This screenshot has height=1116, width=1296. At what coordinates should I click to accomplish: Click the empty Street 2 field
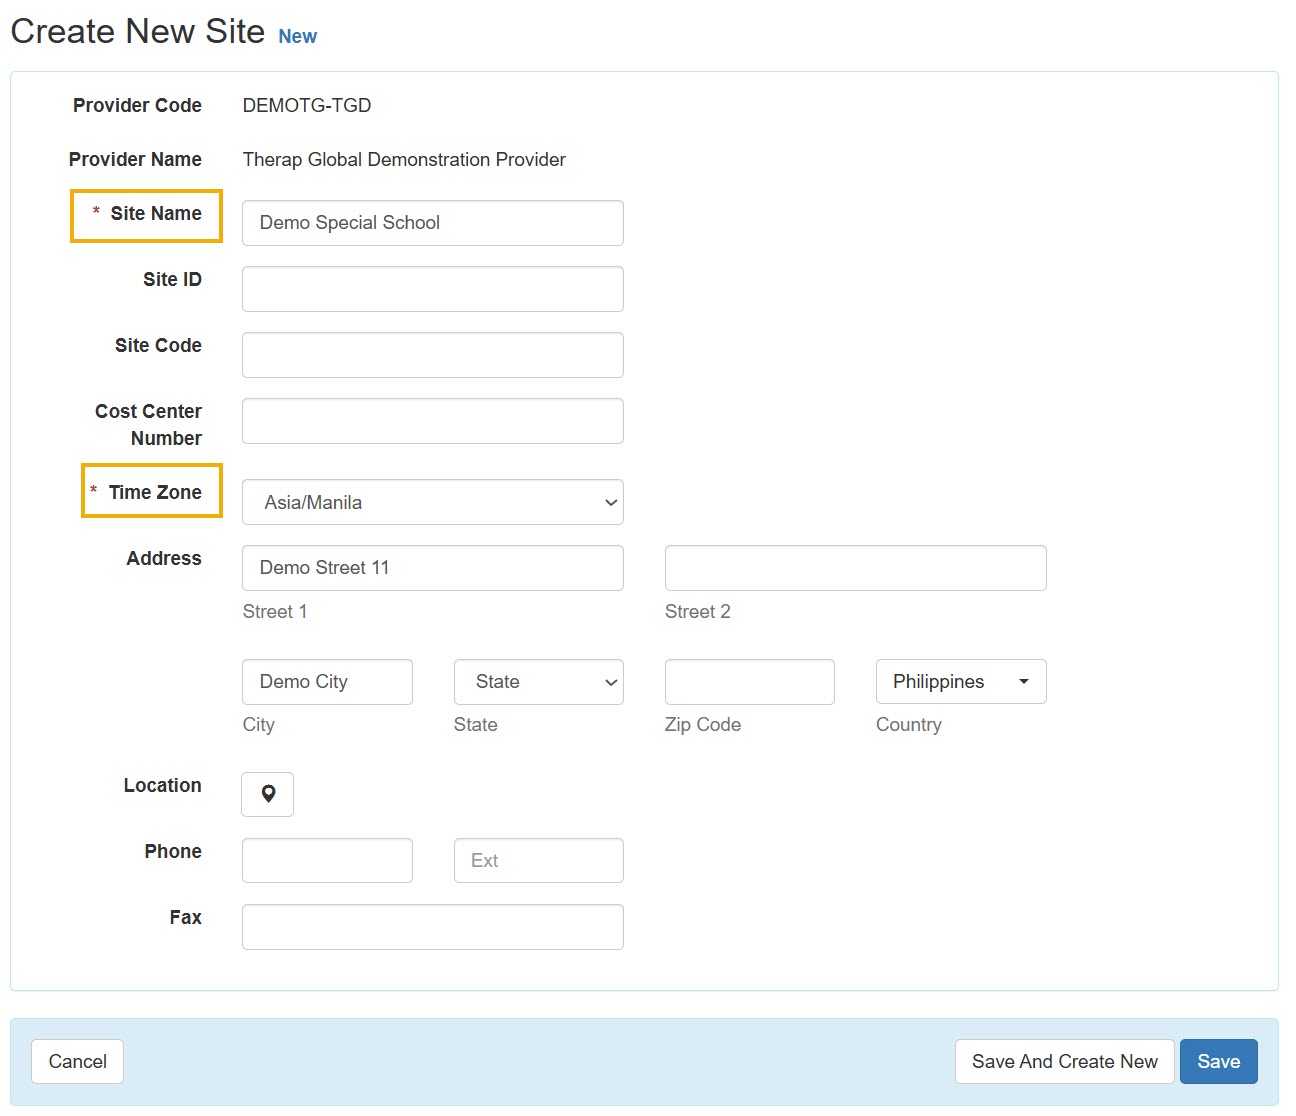coord(855,568)
